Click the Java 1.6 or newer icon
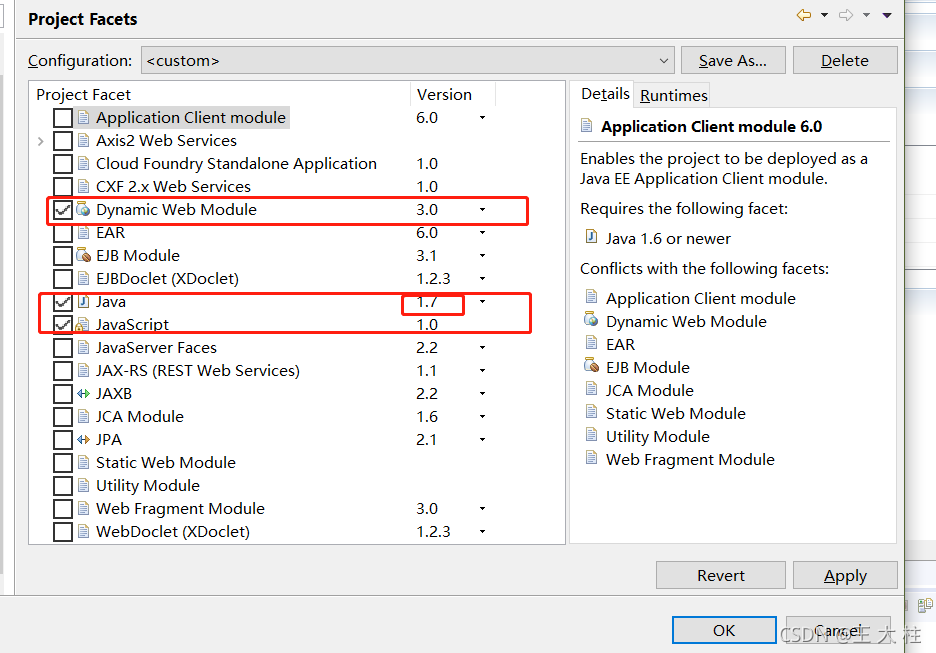936x653 pixels. pyautogui.click(x=591, y=237)
